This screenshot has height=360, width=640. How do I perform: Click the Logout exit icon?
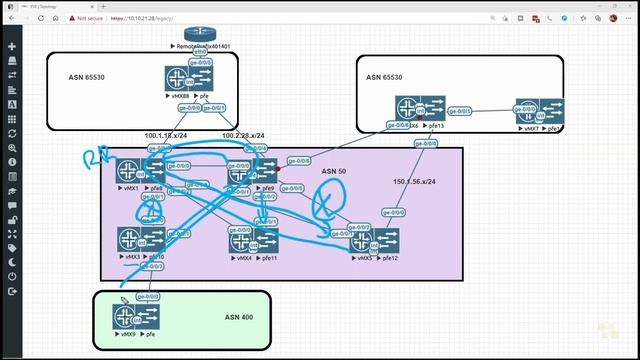tap(12, 291)
